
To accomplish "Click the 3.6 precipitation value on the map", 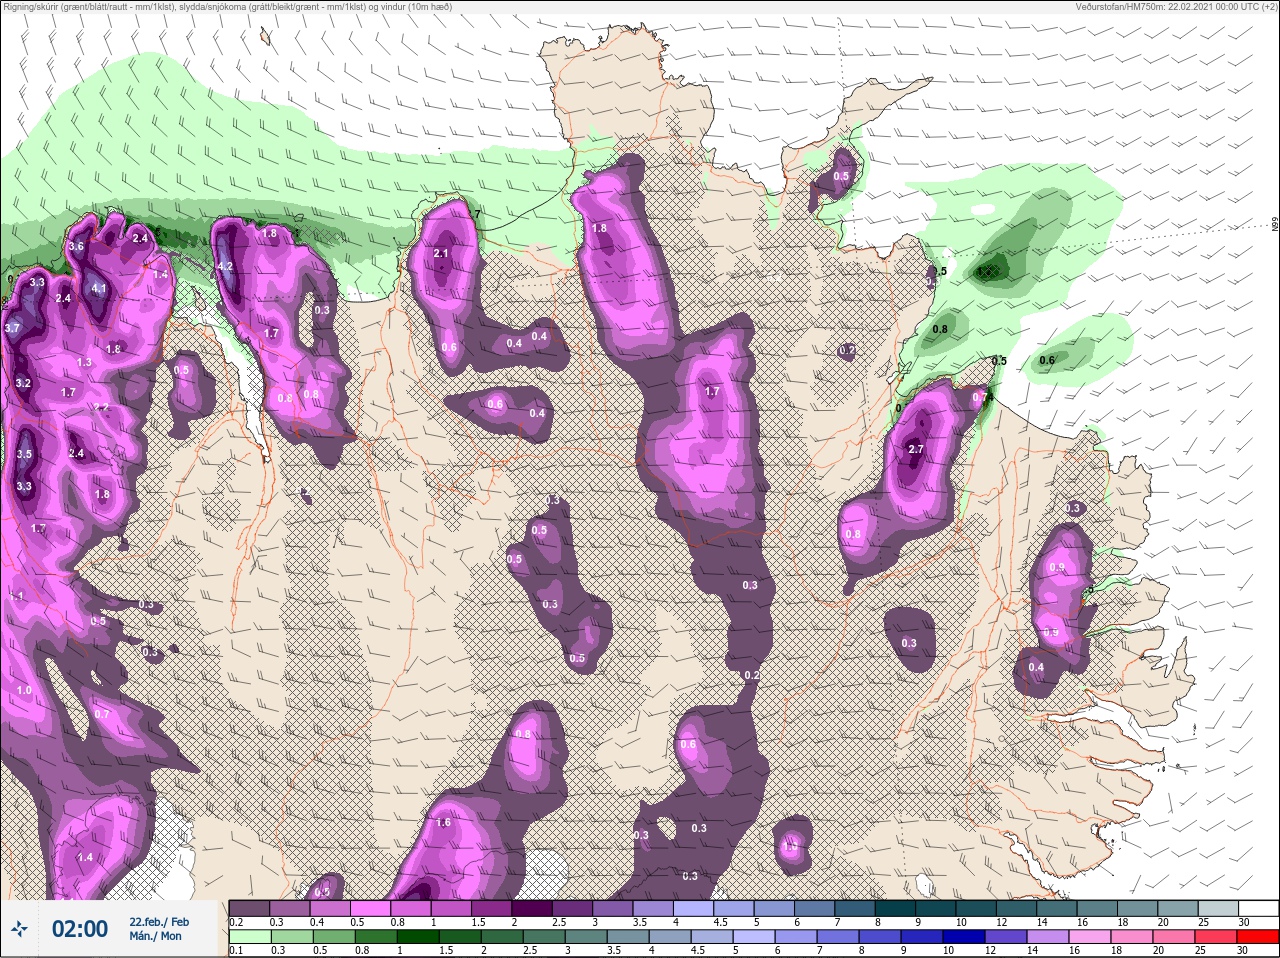I will click(x=76, y=247).
